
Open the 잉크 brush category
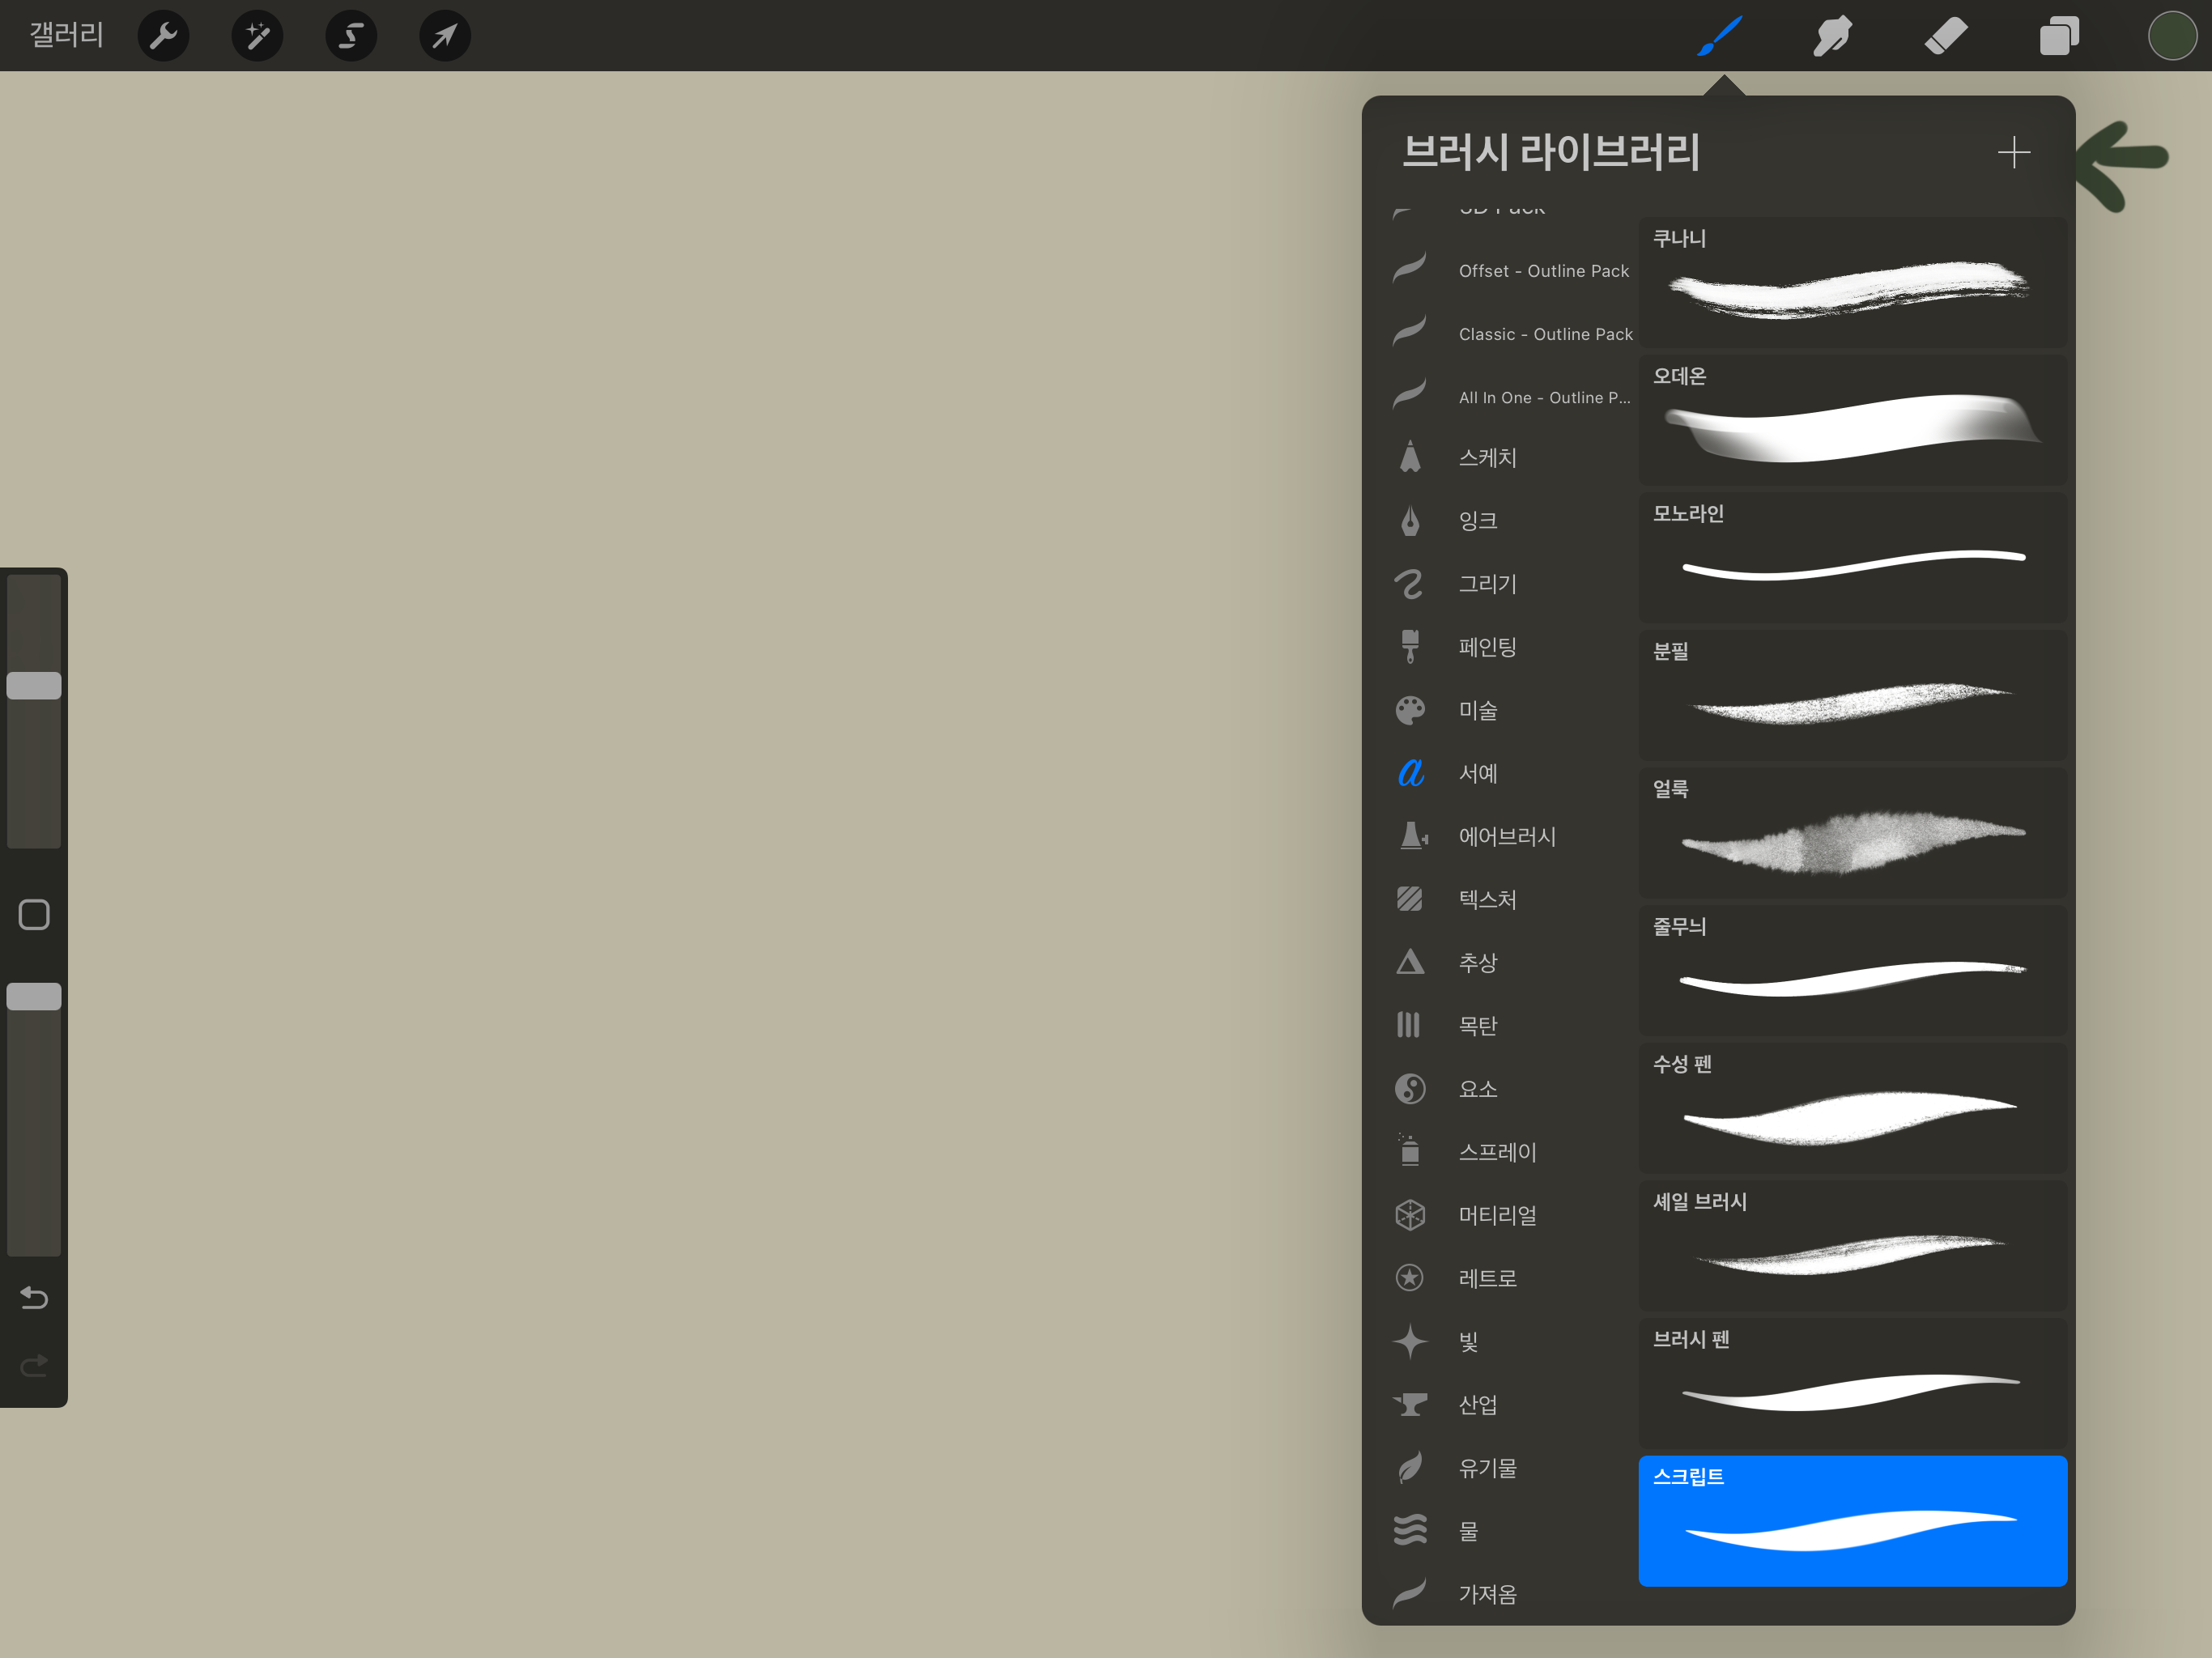(1477, 521)
